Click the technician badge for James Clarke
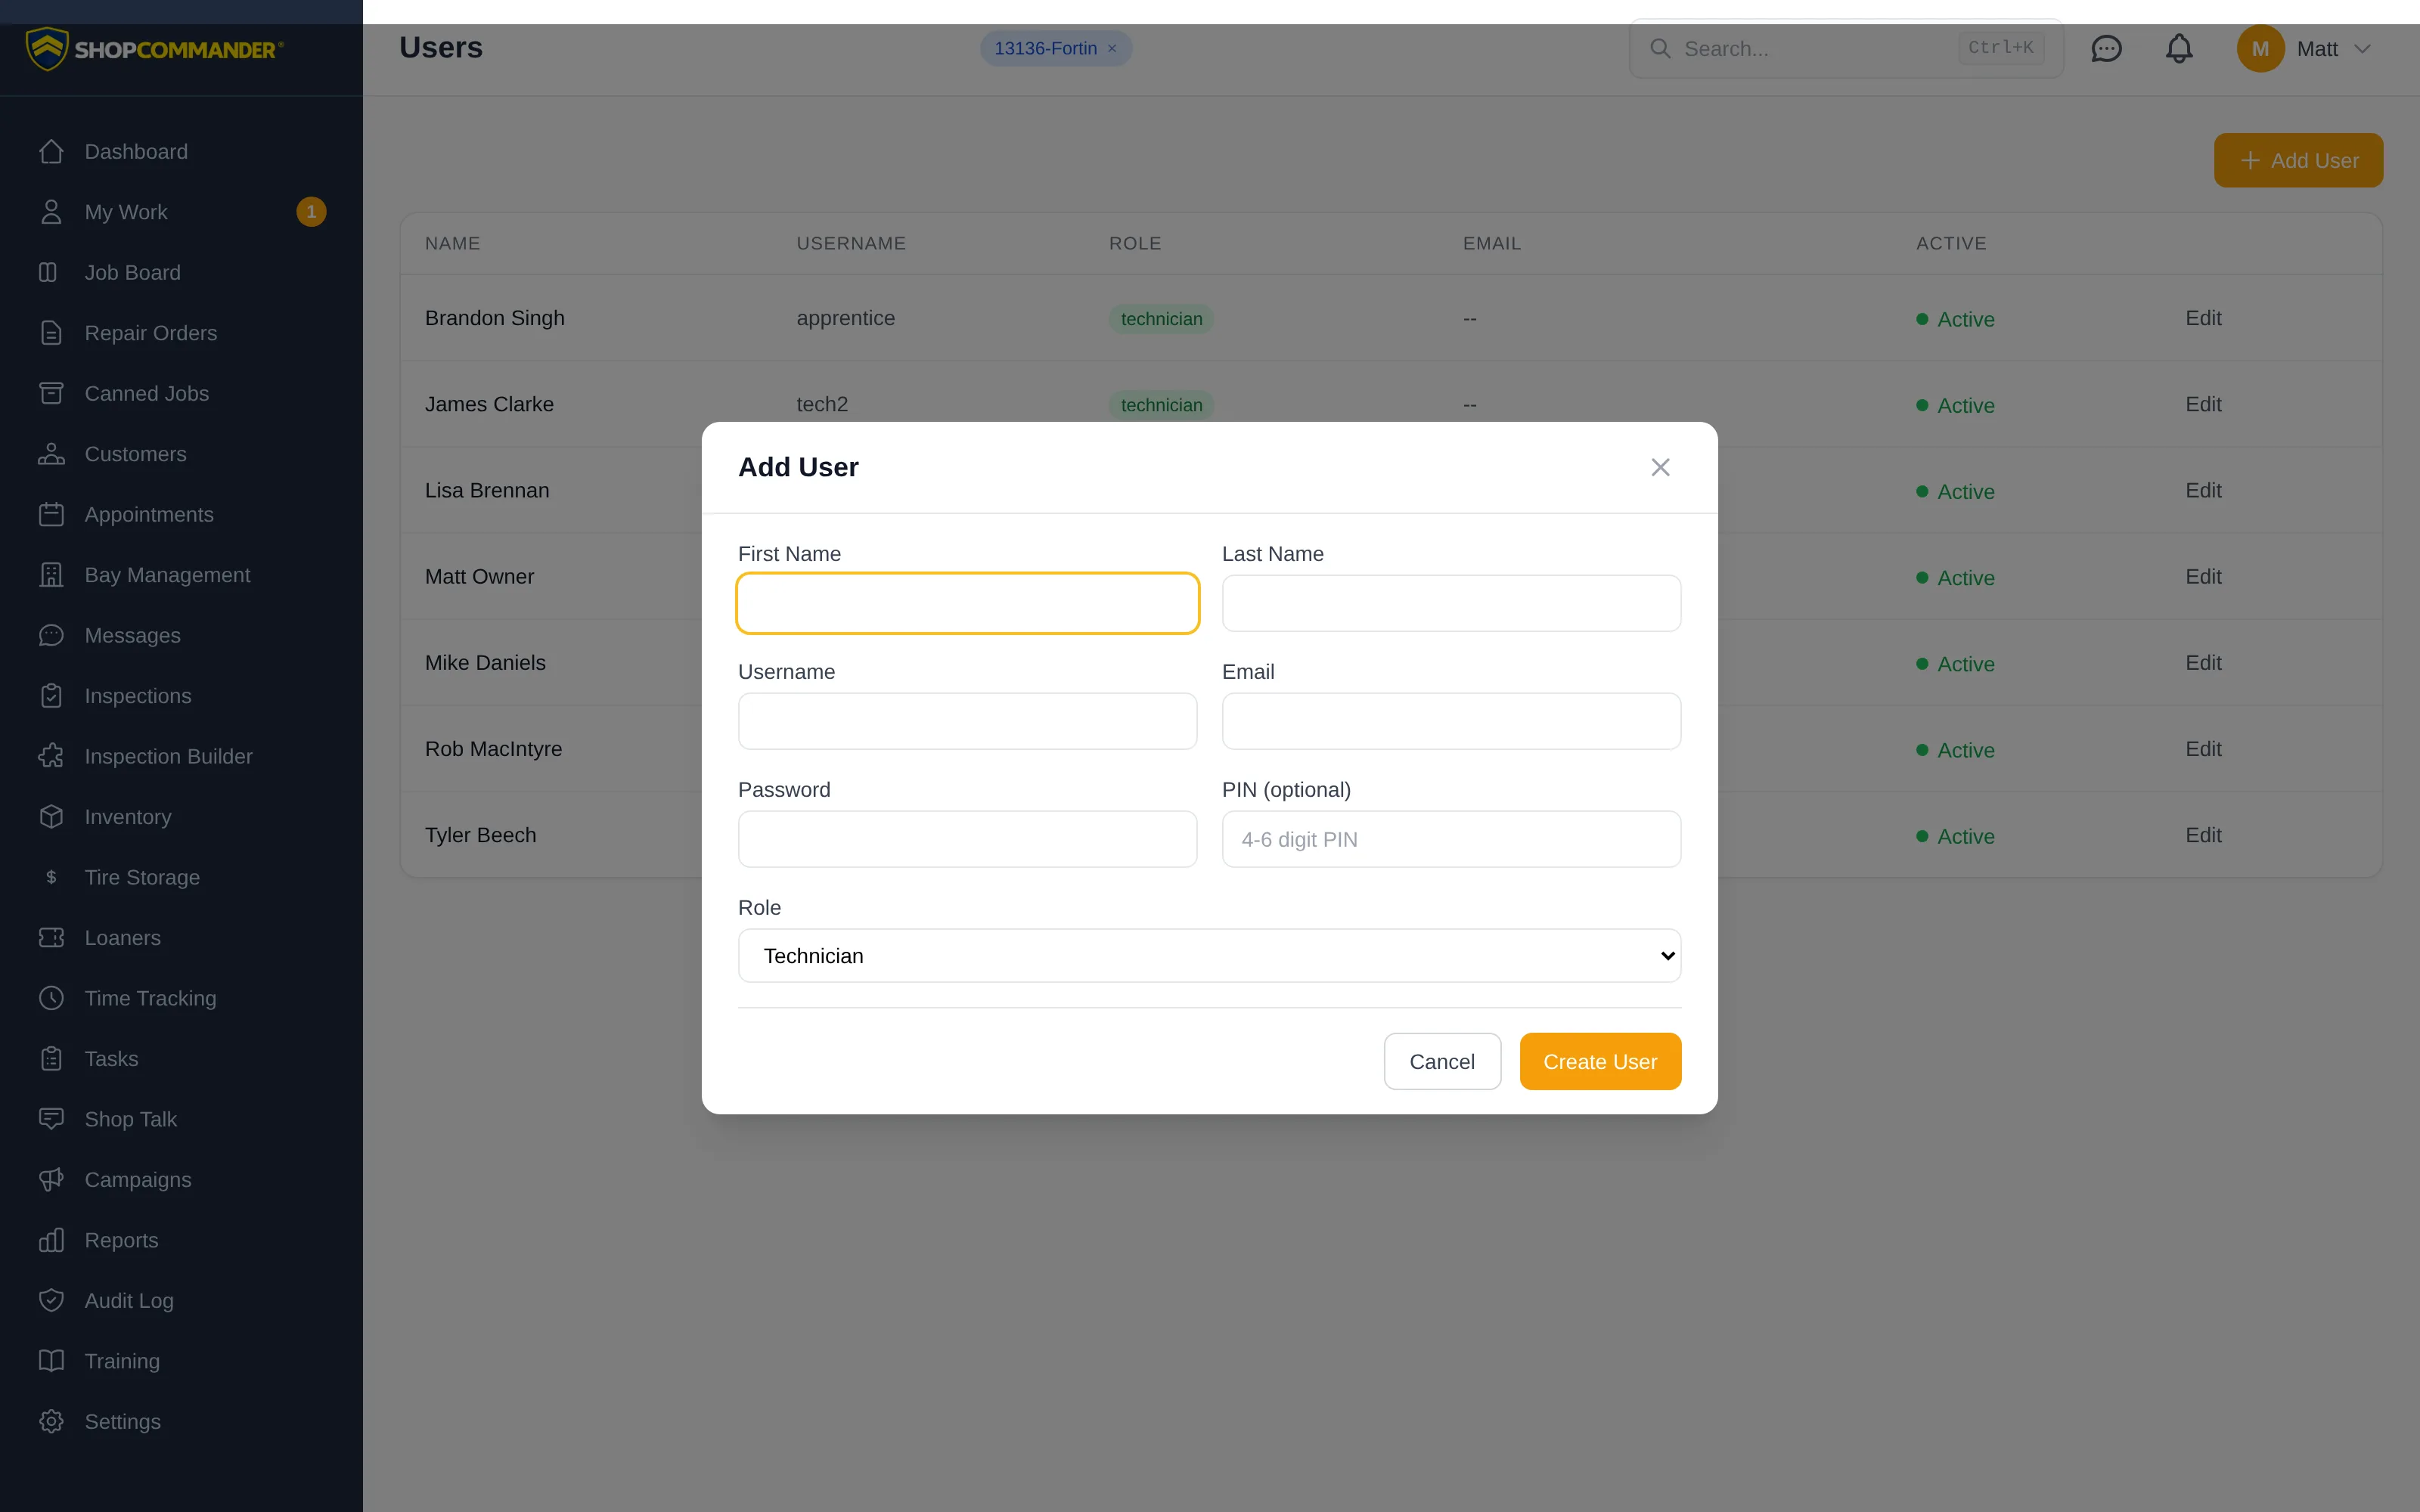2420x1512 pixels. pos(1161,405)
